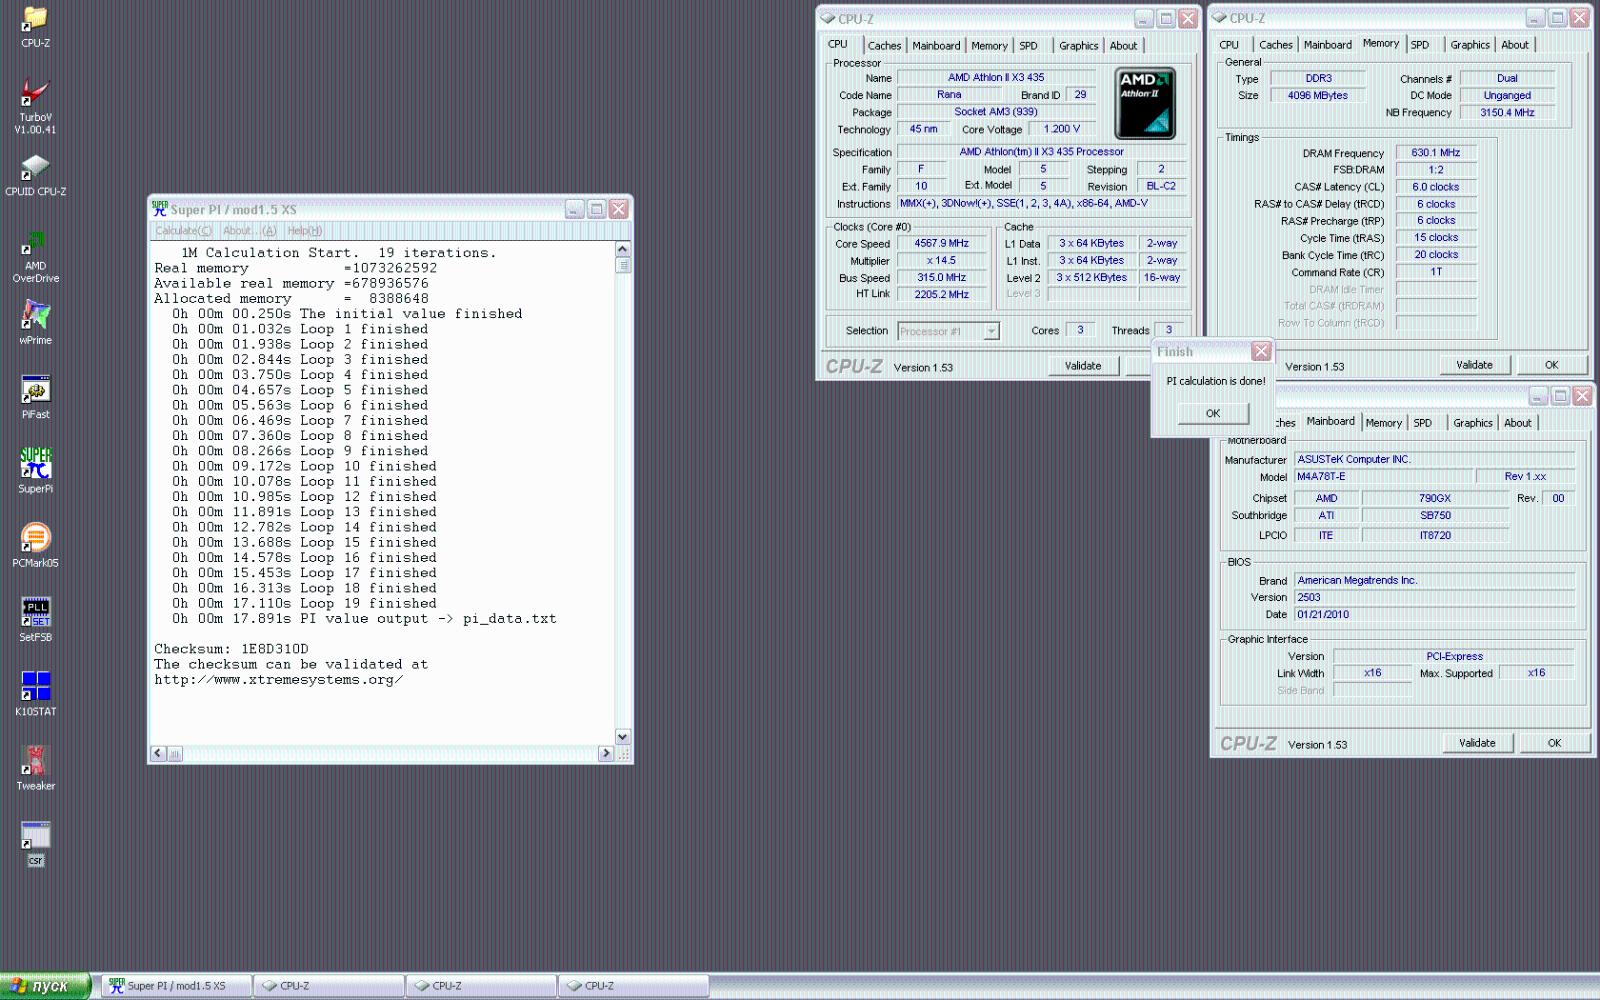Click Super PI window title icon
The width and height of the screenshot is (1600, 1000).
pyautogui.click(x=159, y=209)
